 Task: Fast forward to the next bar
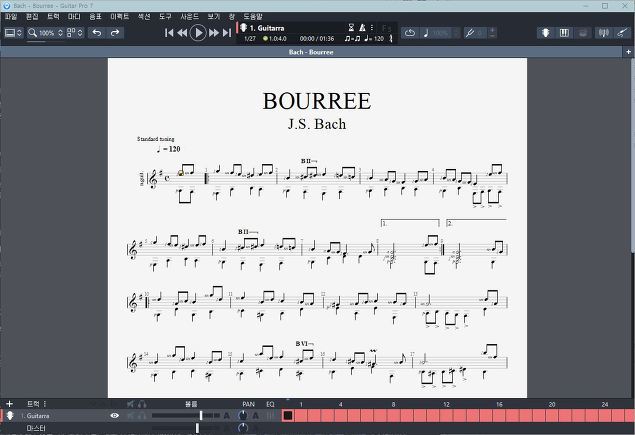213,33
